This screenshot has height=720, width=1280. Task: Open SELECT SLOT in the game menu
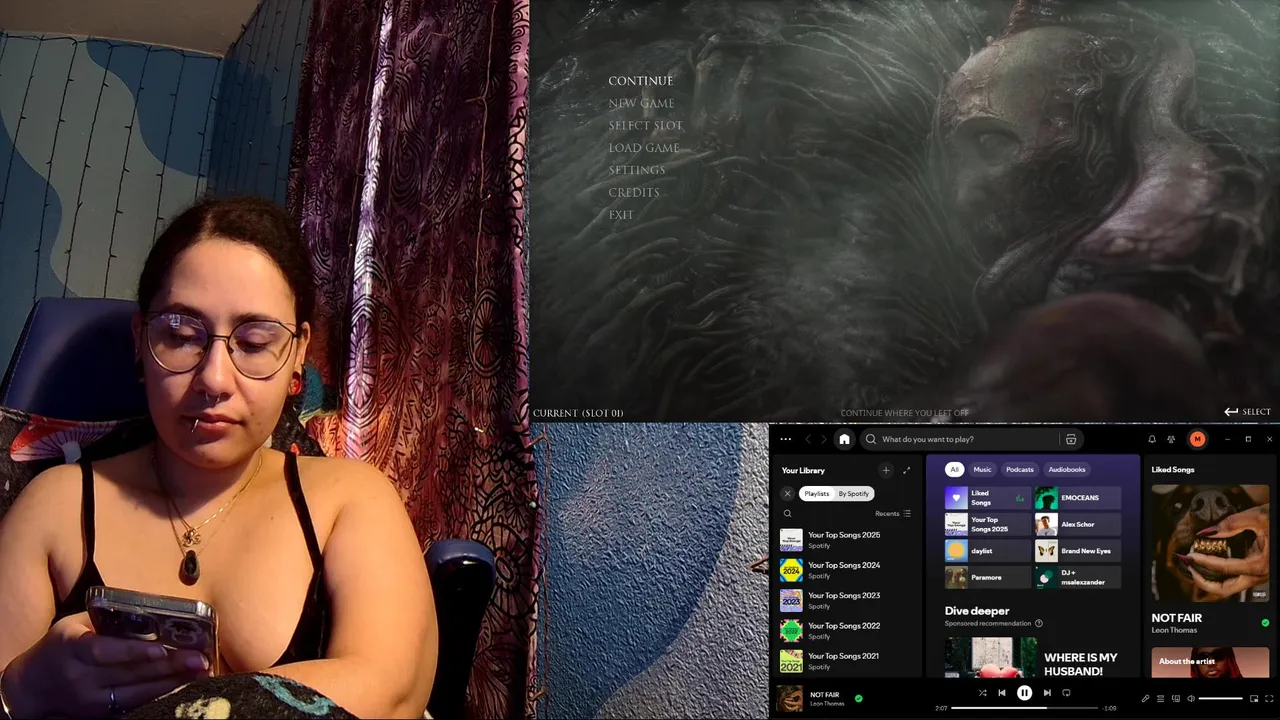[645, 126]
